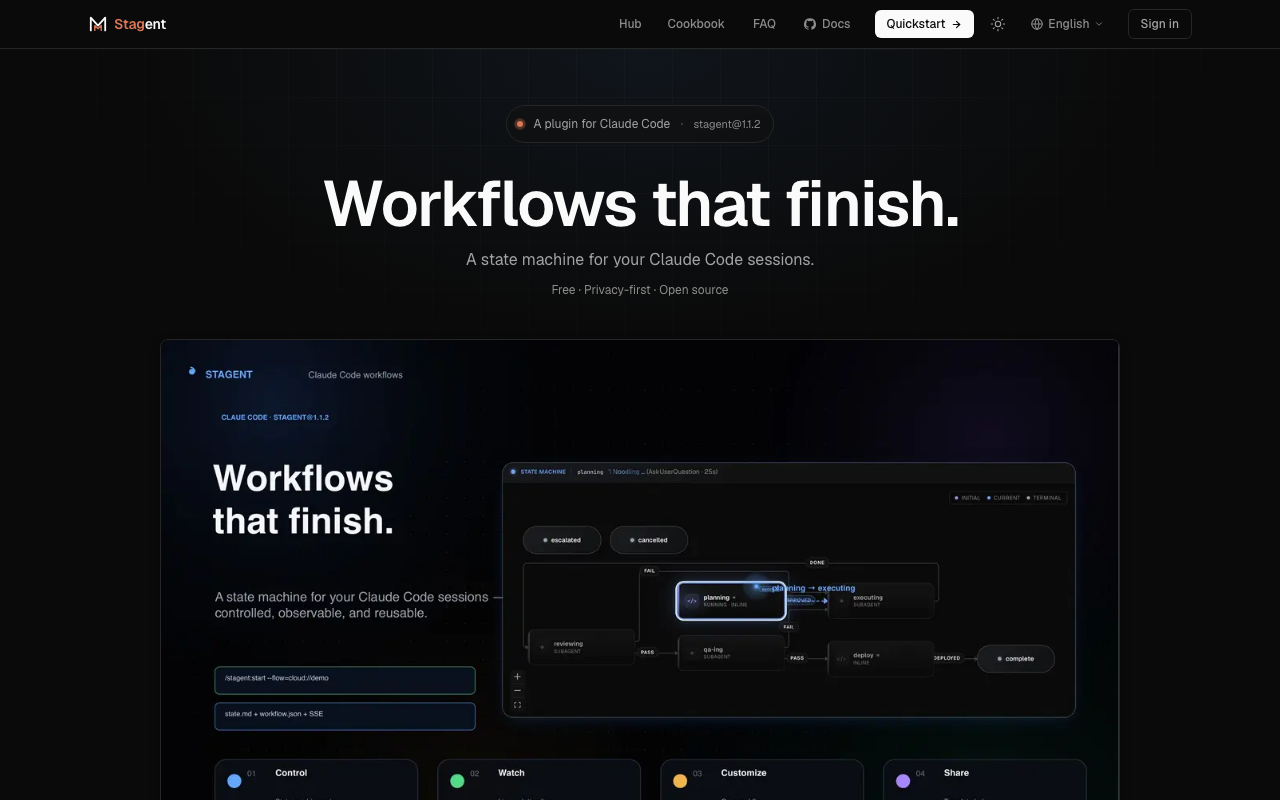Expand the English language dropdown

[1067, 24]
